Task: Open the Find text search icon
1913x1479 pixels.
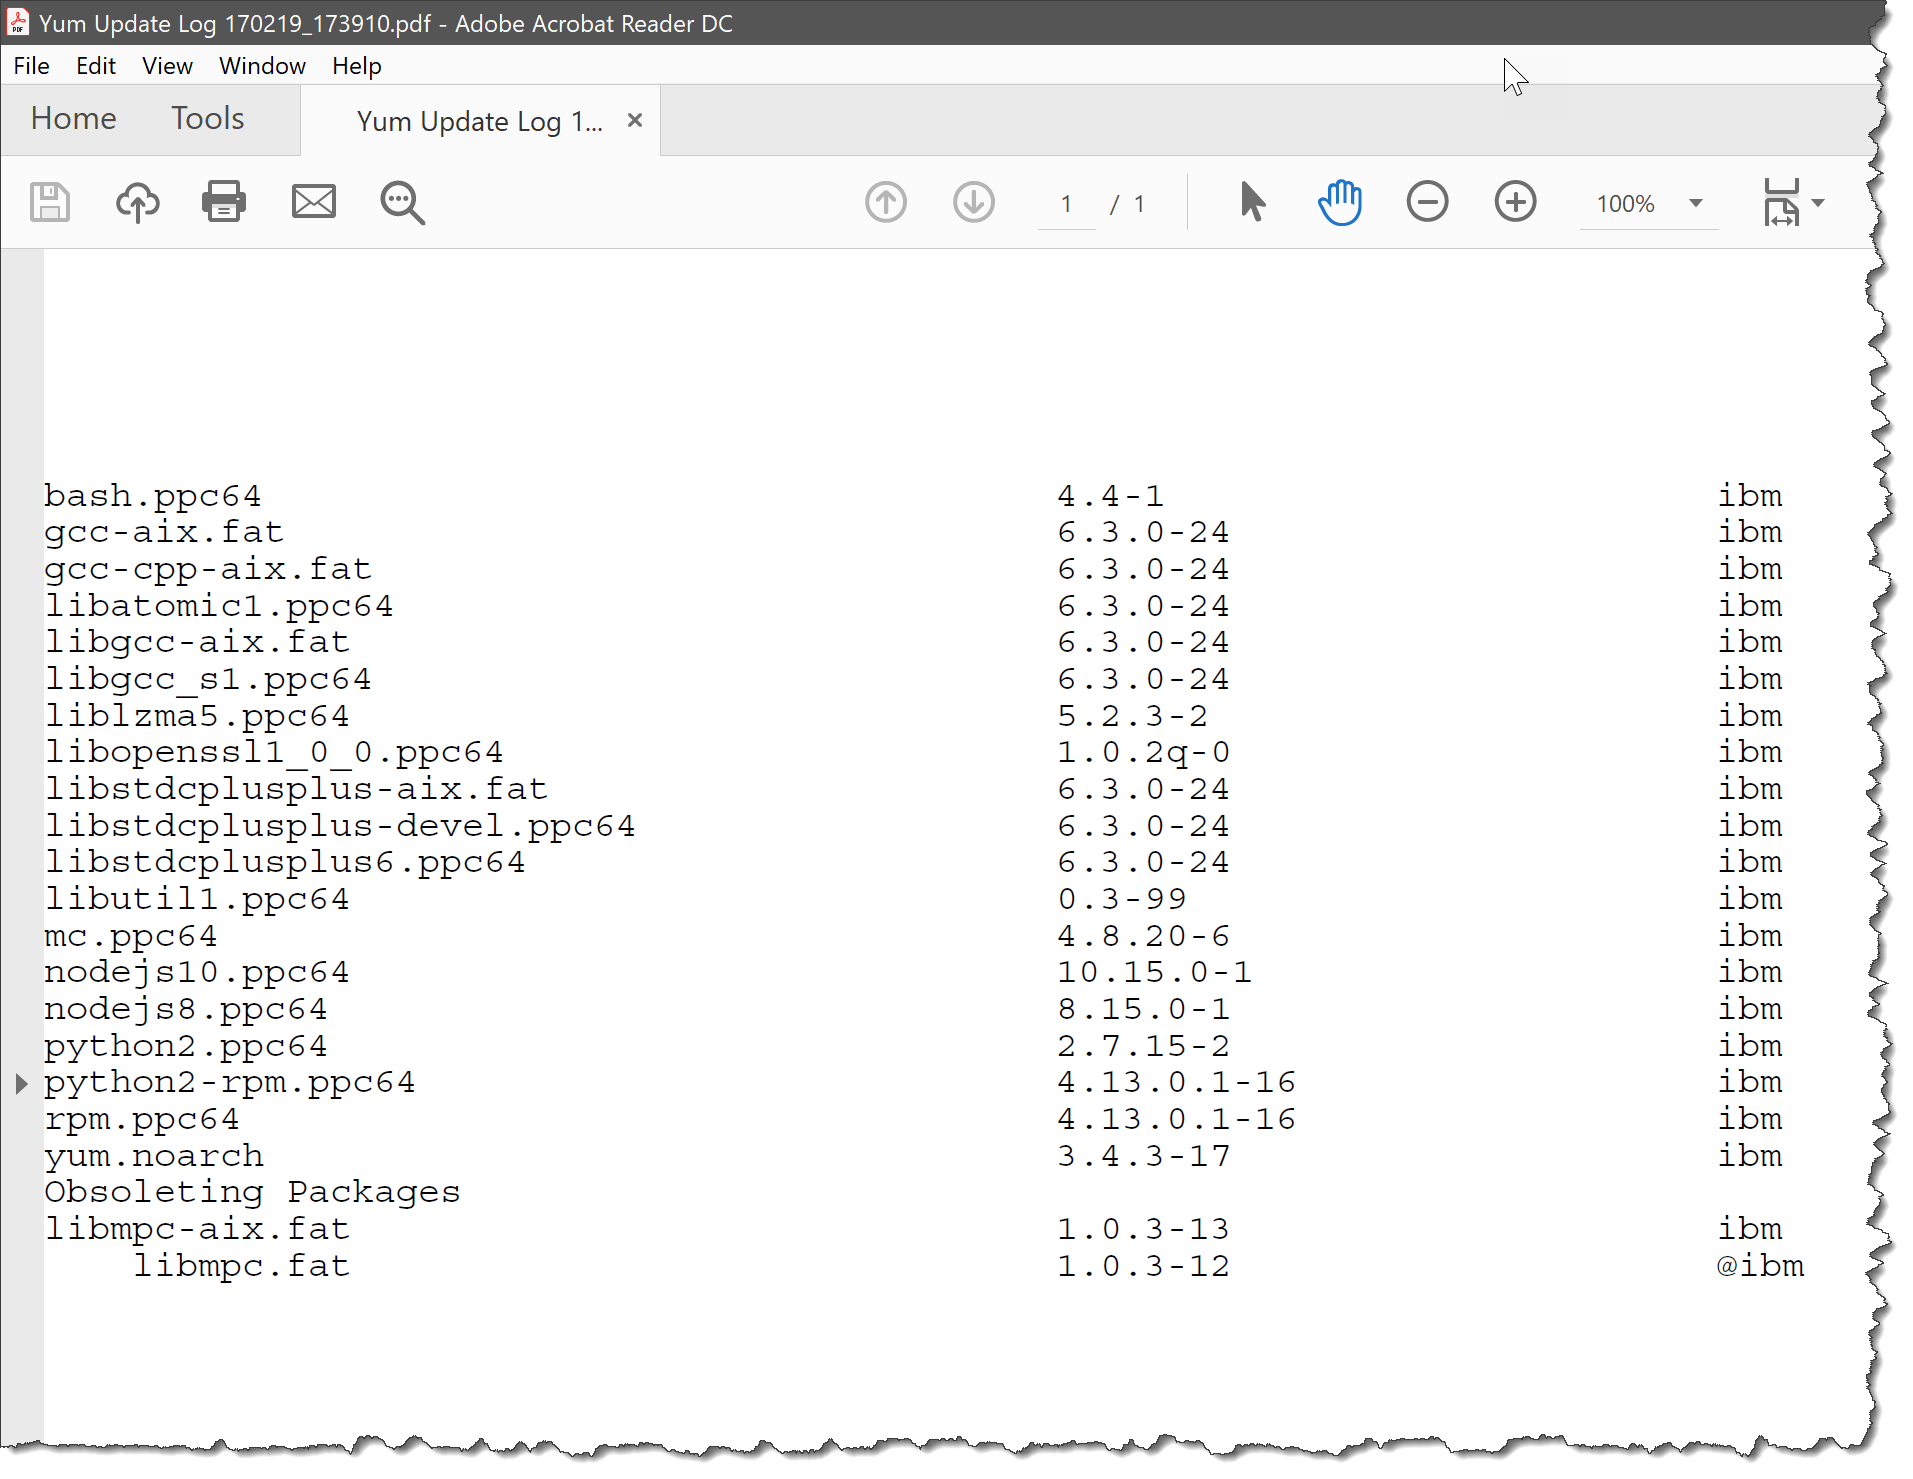Action: click(402, 203)
